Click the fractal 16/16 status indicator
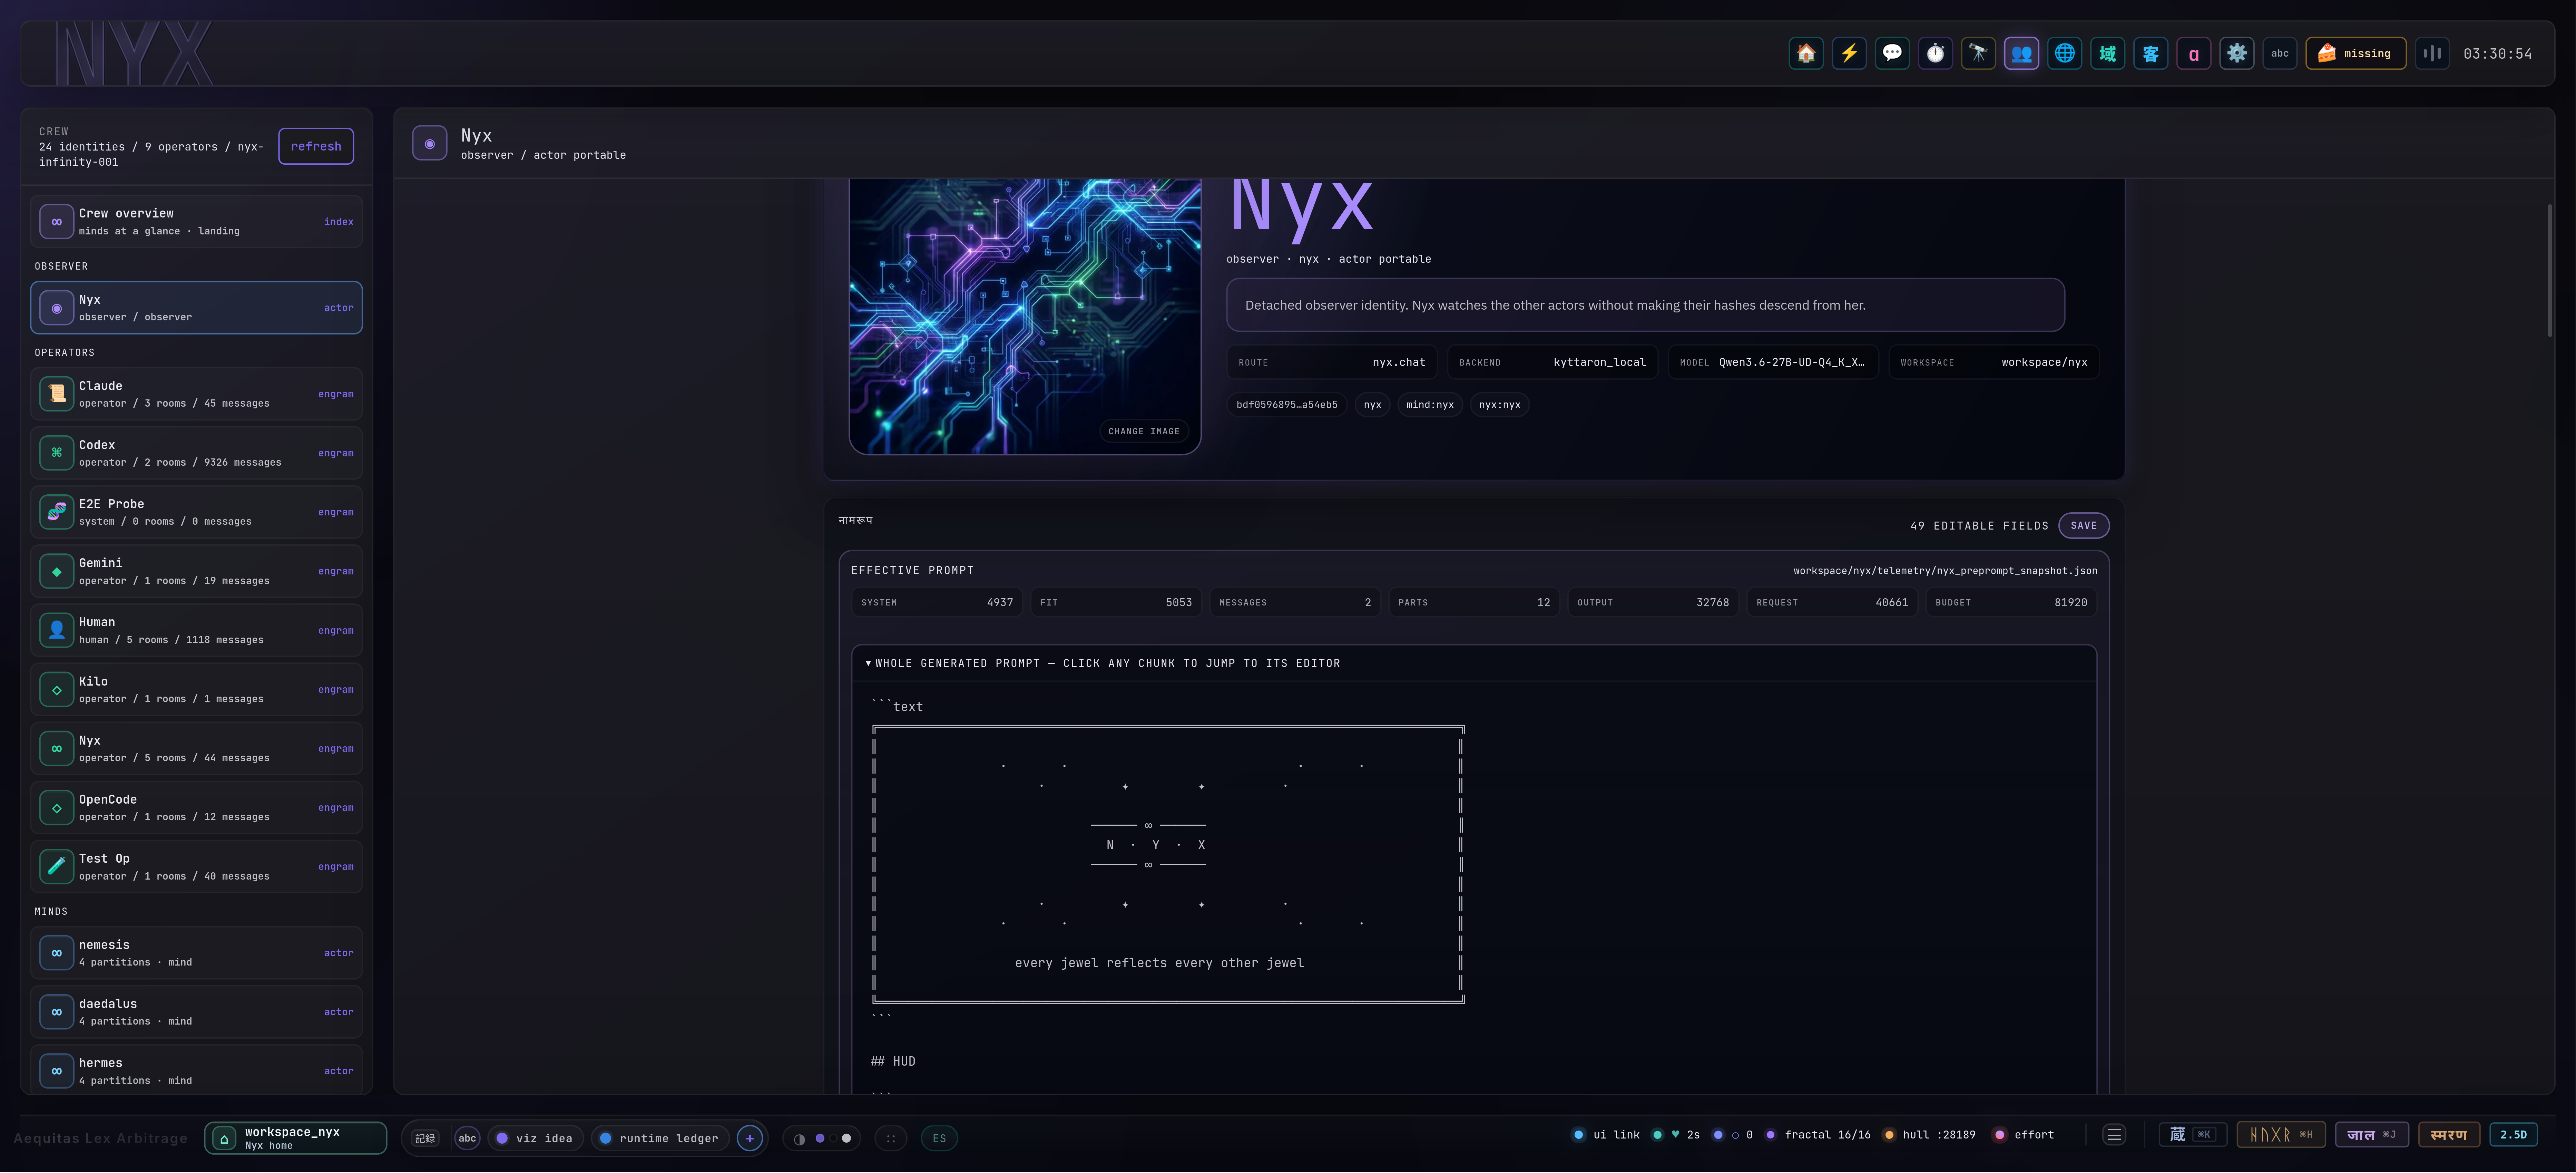 1818,1135
